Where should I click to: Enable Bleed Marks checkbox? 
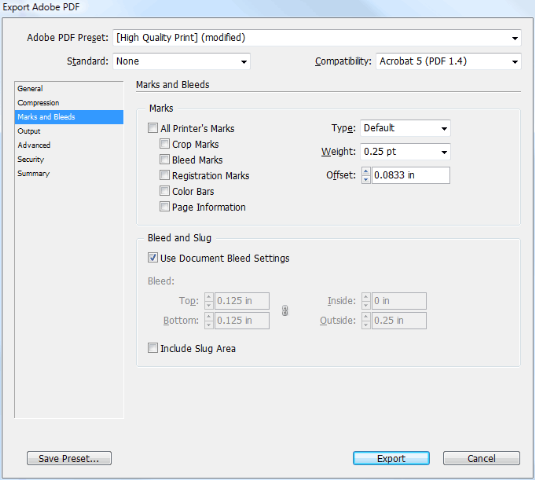pyautogui.click(x=164, y=159)
